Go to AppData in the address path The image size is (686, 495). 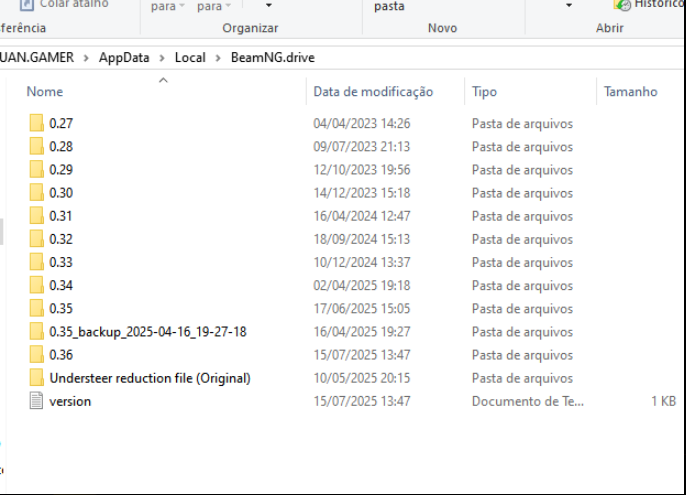(x=124, y=58)
